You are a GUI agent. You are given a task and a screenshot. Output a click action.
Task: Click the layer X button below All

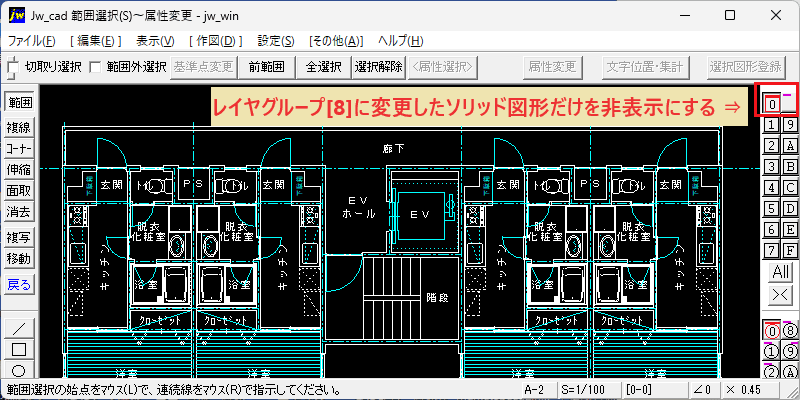pos(781,294)
